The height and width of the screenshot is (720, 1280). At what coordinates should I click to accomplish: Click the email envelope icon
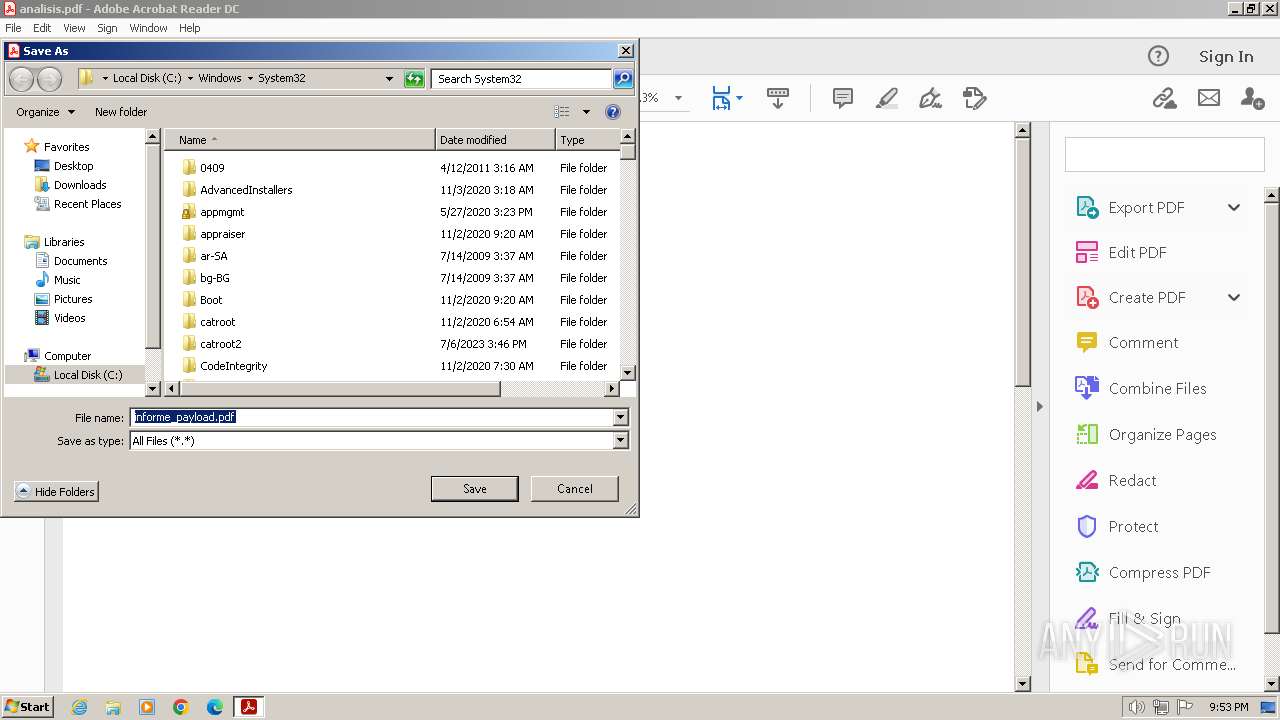coord(1209,98)
